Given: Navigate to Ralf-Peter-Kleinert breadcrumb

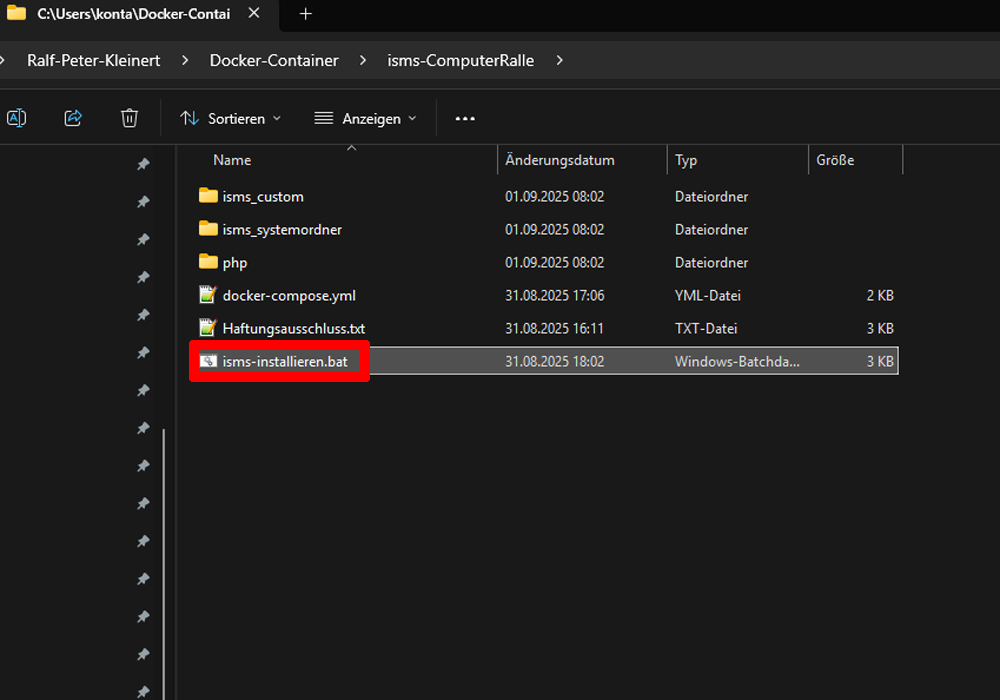Looking at the screenshot, I should 93,60.
